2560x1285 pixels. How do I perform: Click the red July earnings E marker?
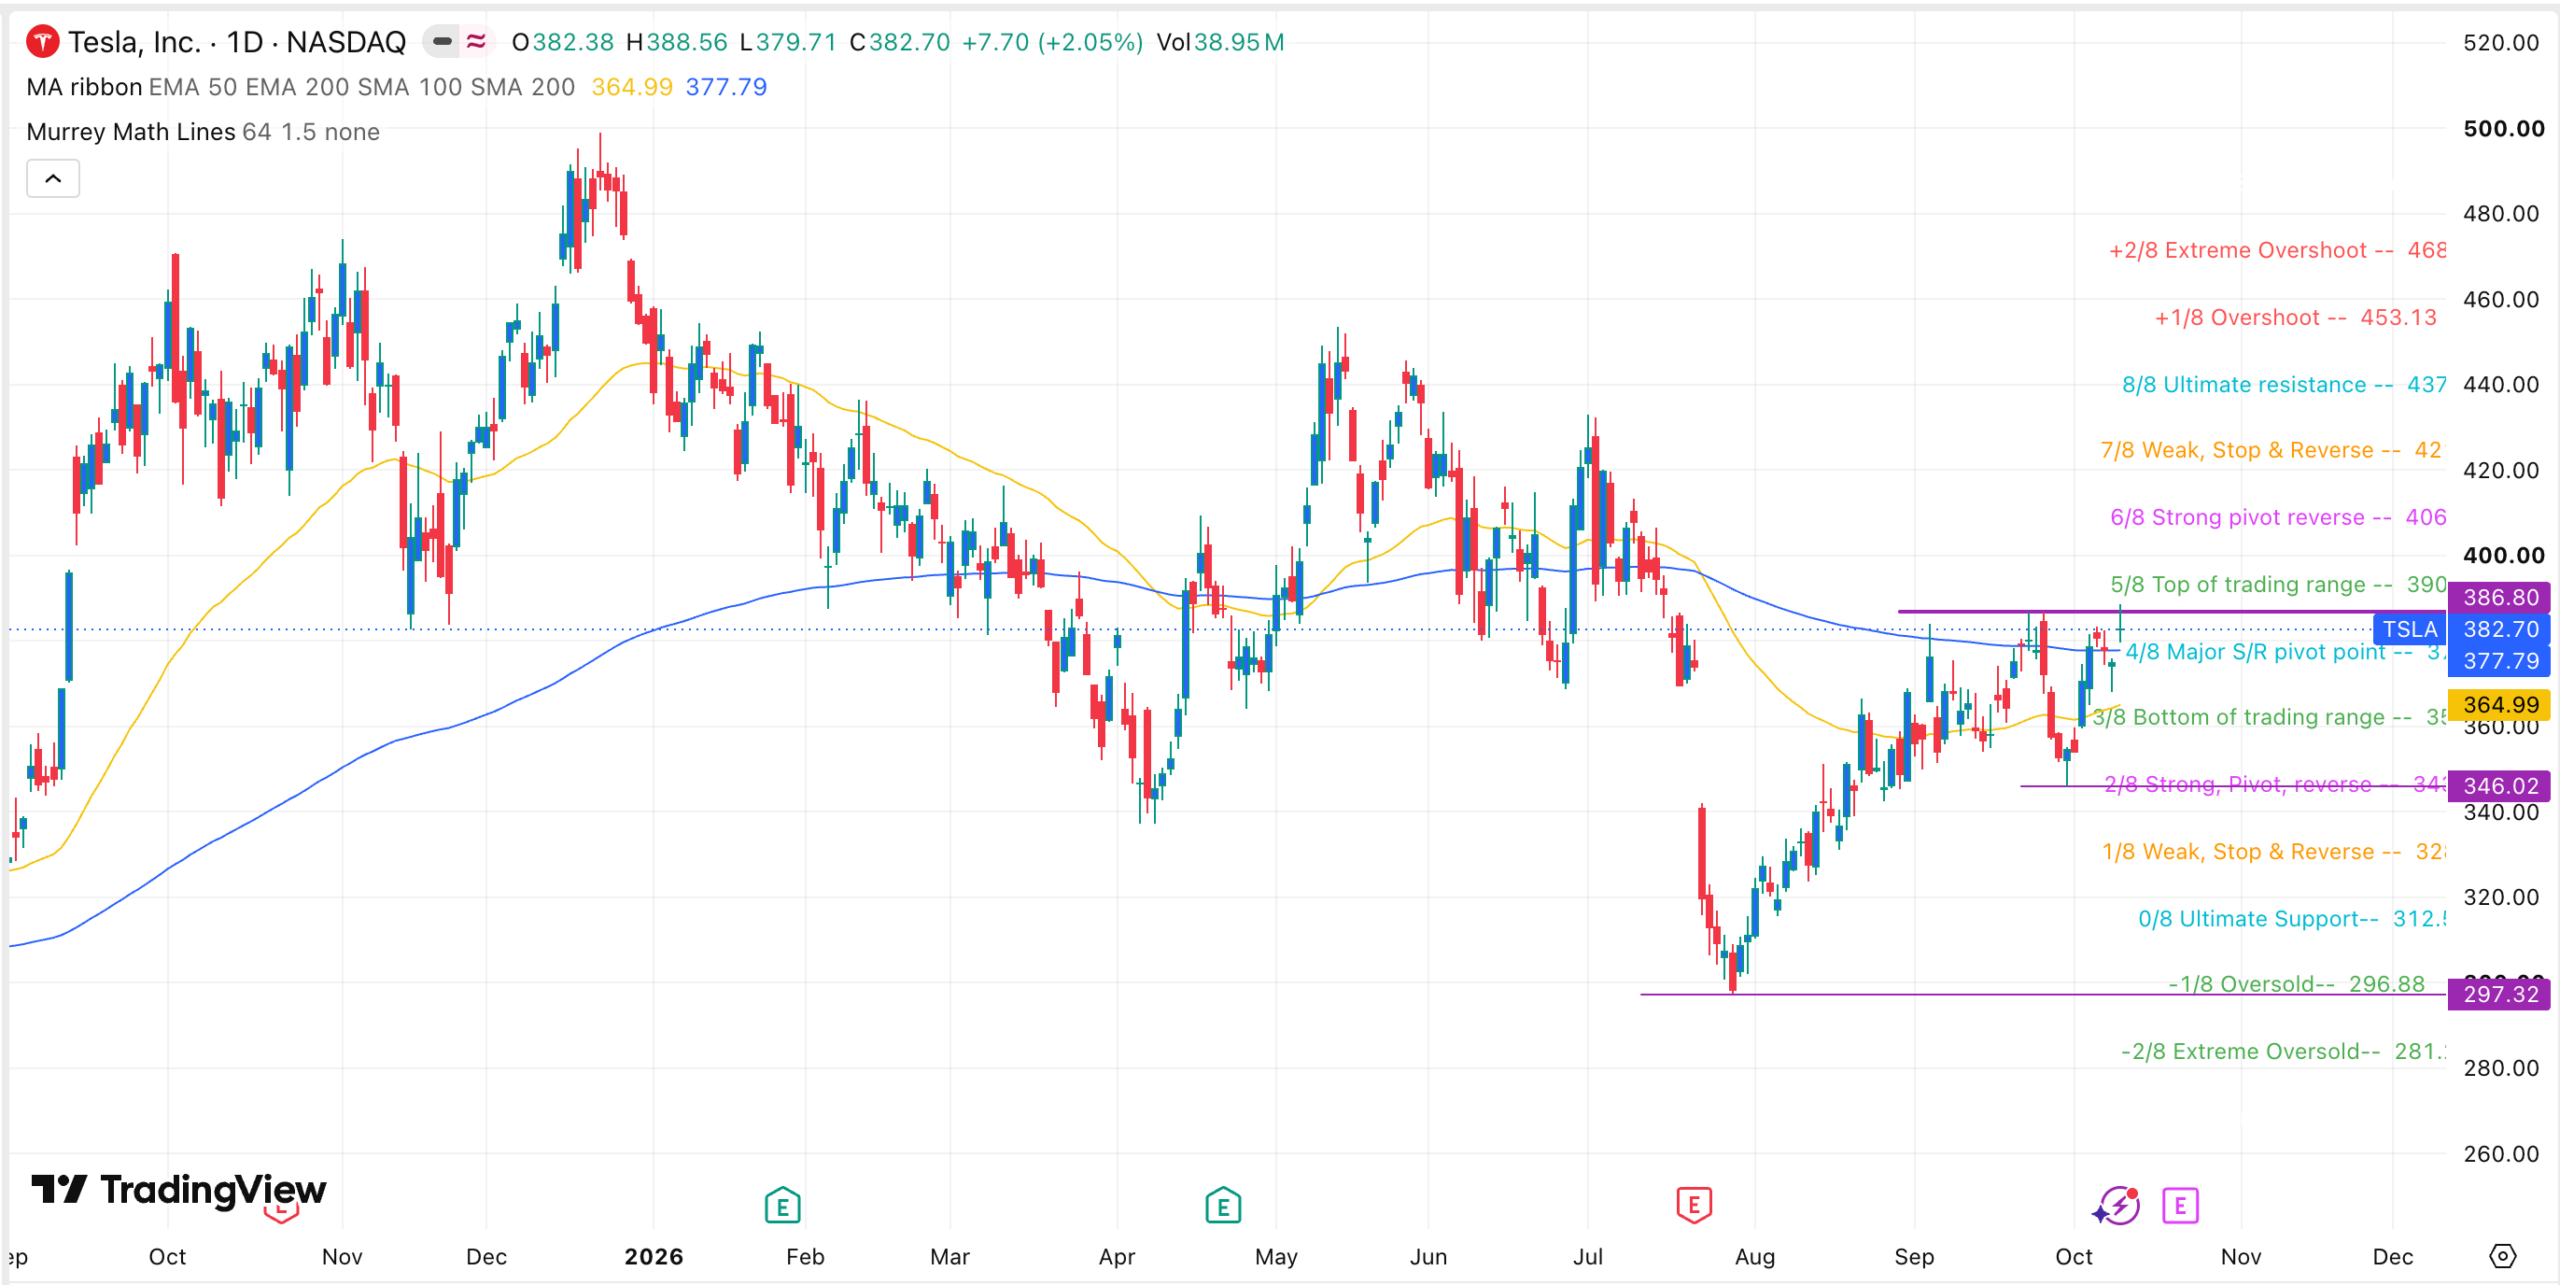click(x=1693, y=1205)
